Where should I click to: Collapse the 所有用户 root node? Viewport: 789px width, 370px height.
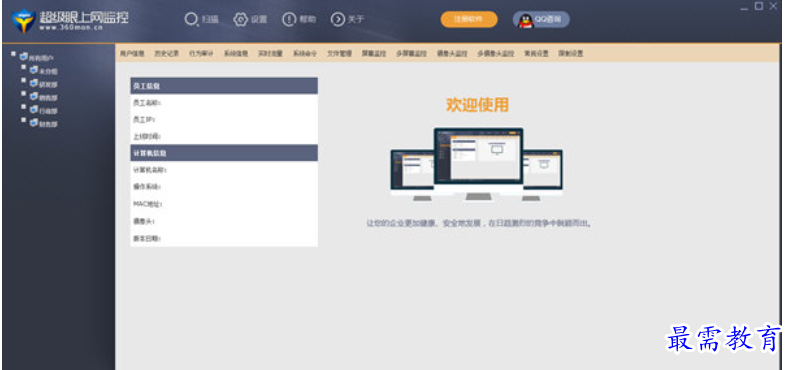14,54
